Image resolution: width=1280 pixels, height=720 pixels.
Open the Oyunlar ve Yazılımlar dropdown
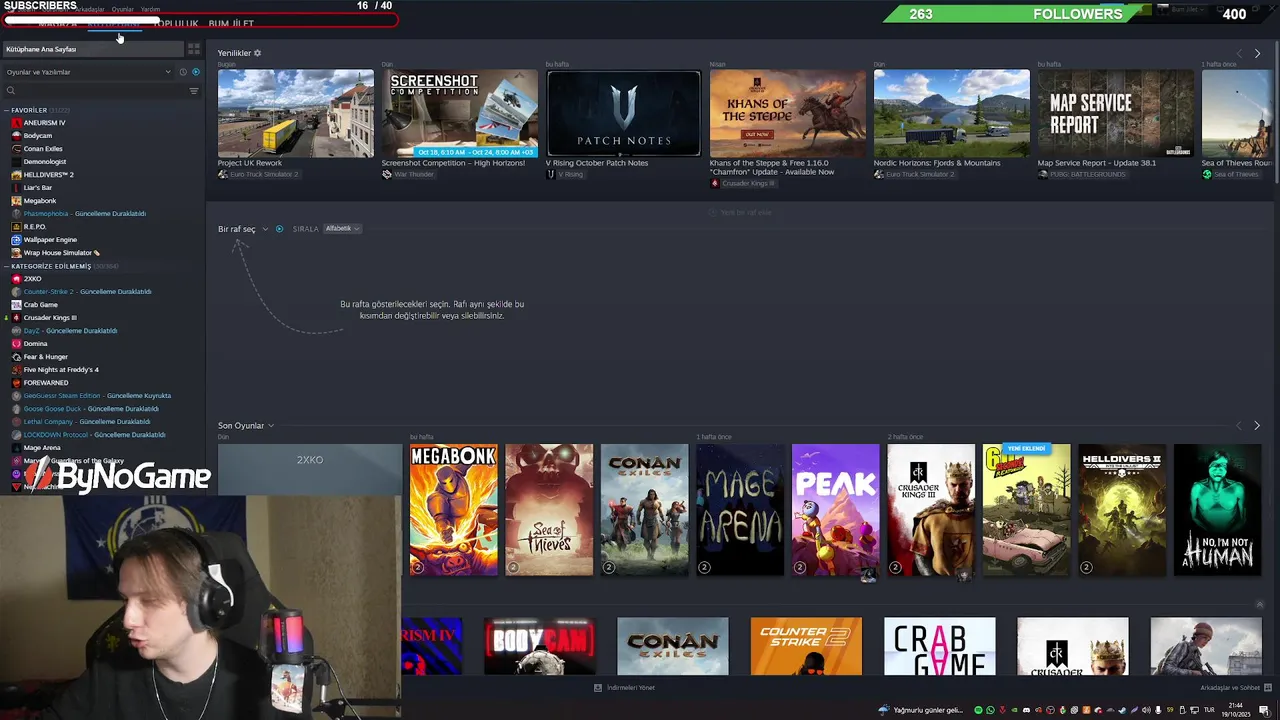pyautogui.click(x=88, y=72)
